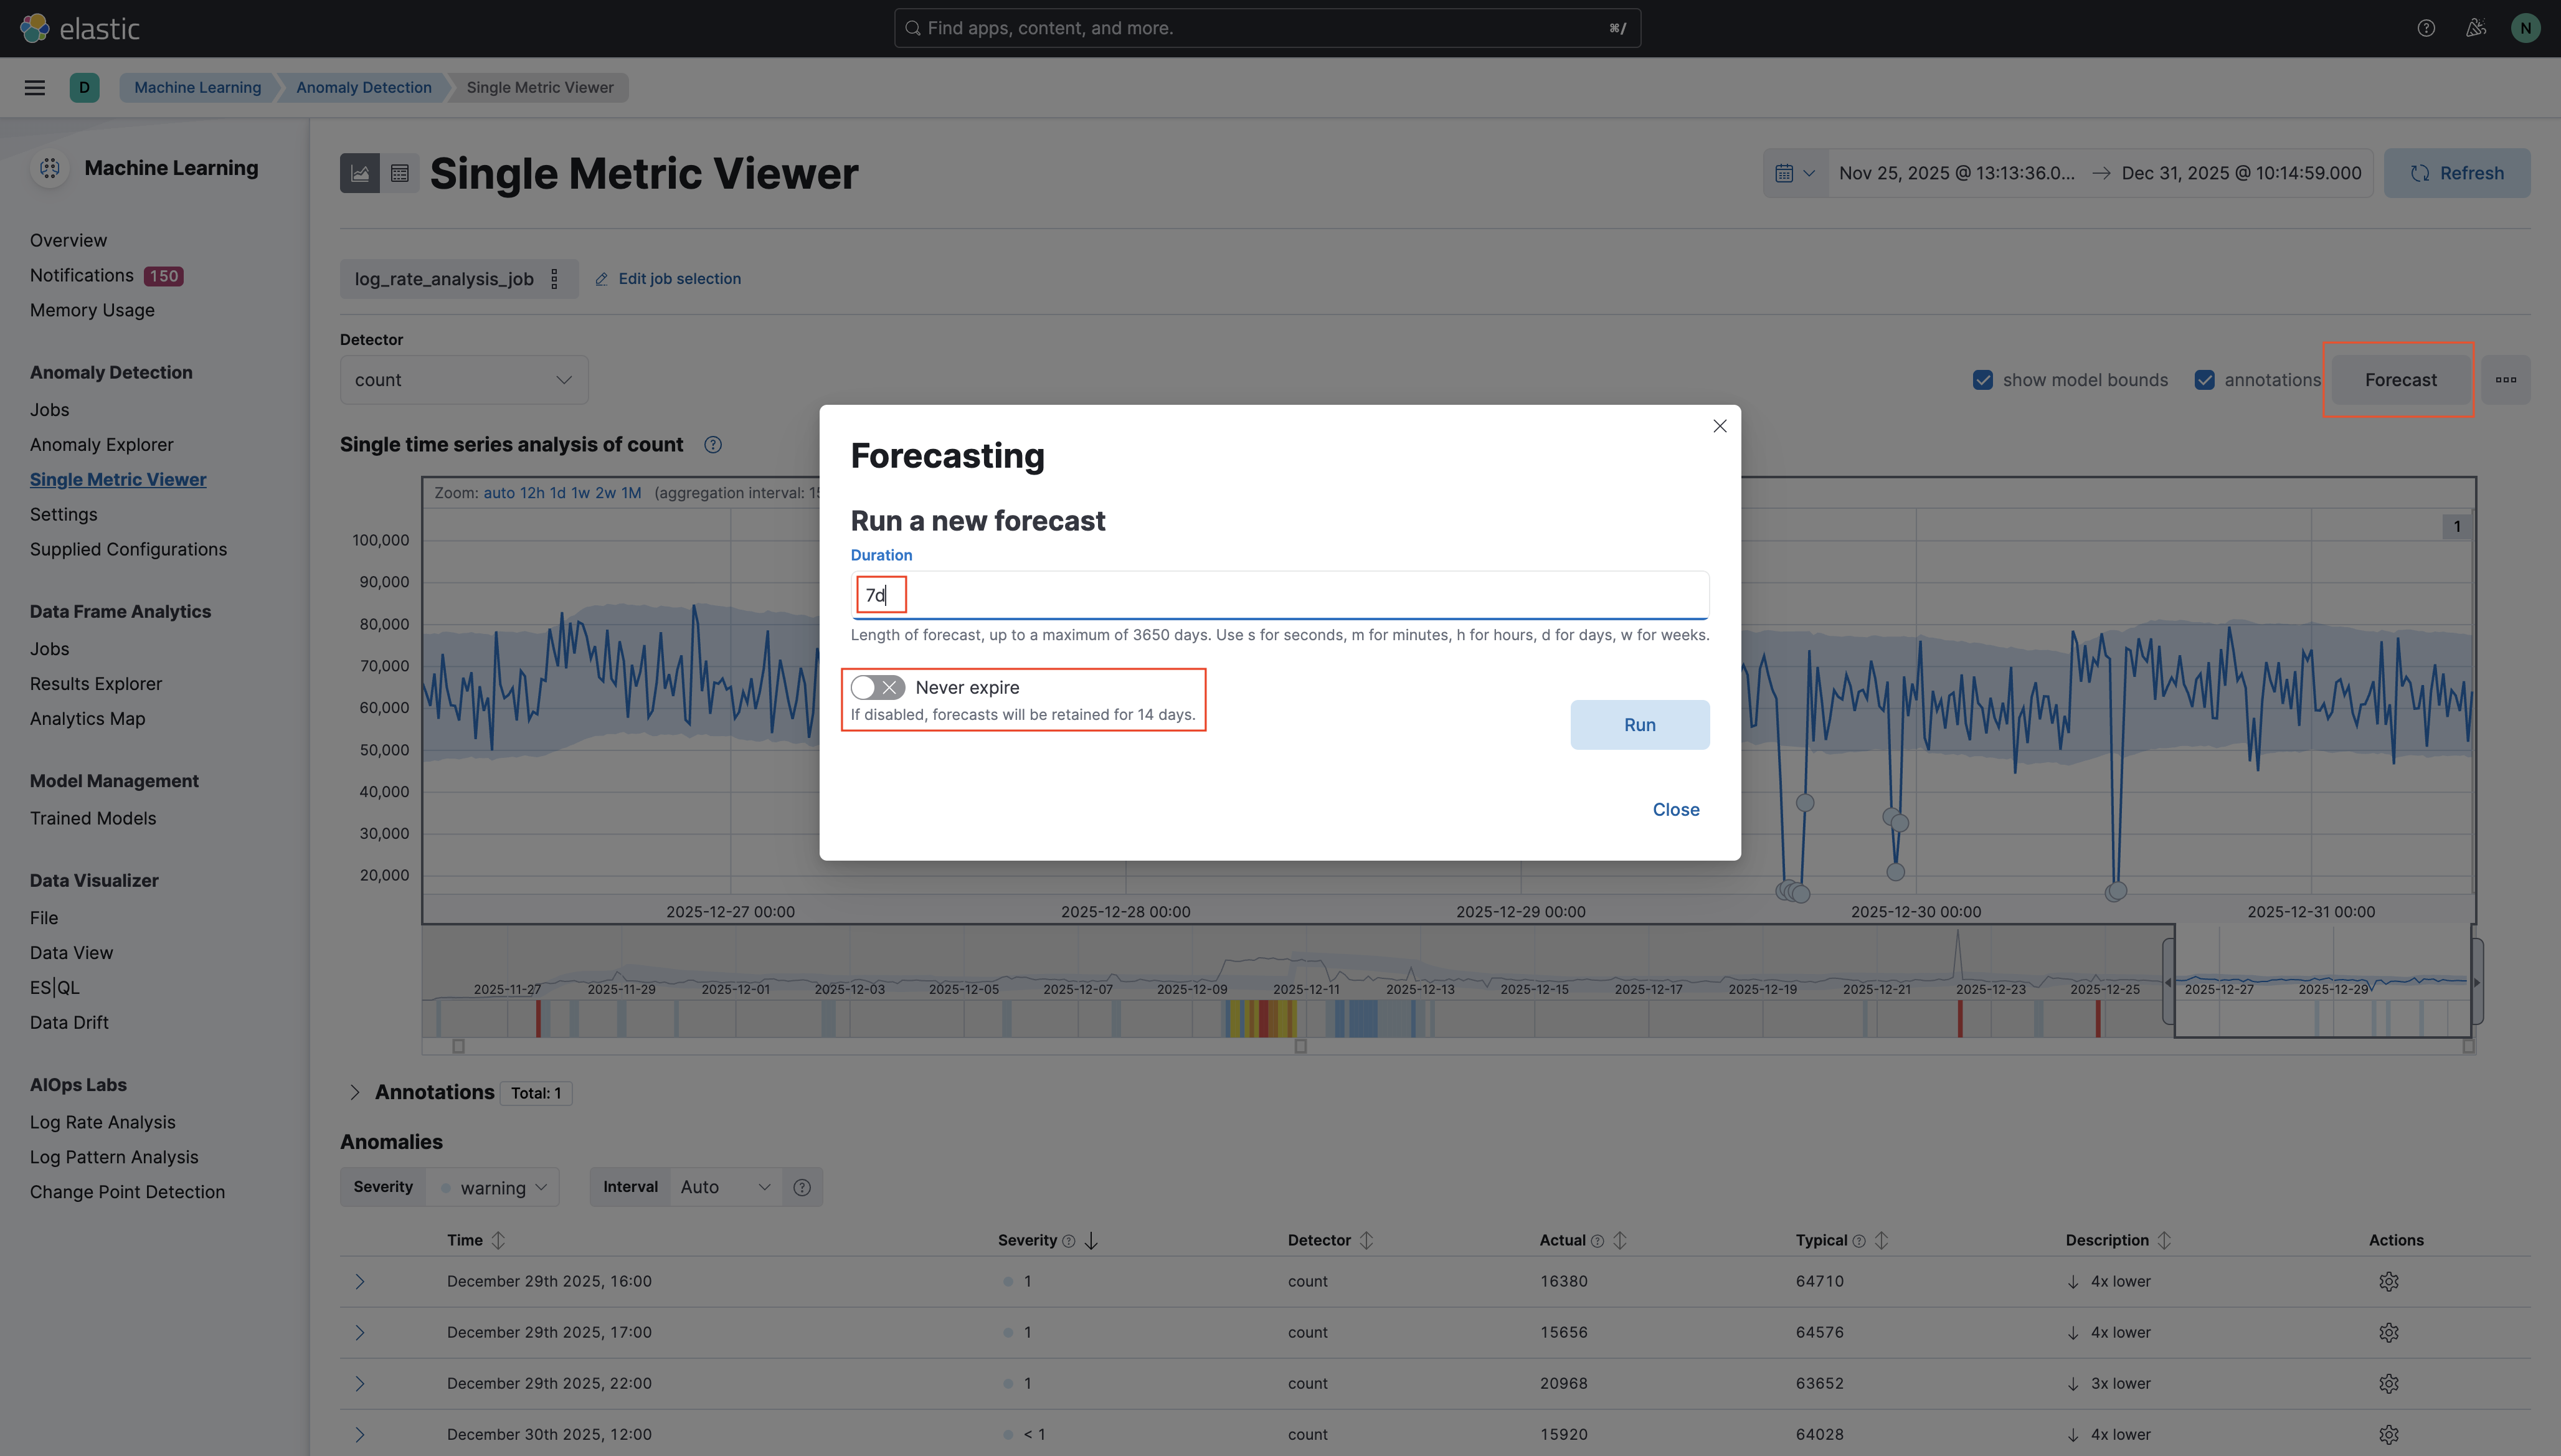The height and width of the screenshot is (1456, 2561).
Task: Open actions gear for 17:00 anomaly
Action: coord(2389,1332)
